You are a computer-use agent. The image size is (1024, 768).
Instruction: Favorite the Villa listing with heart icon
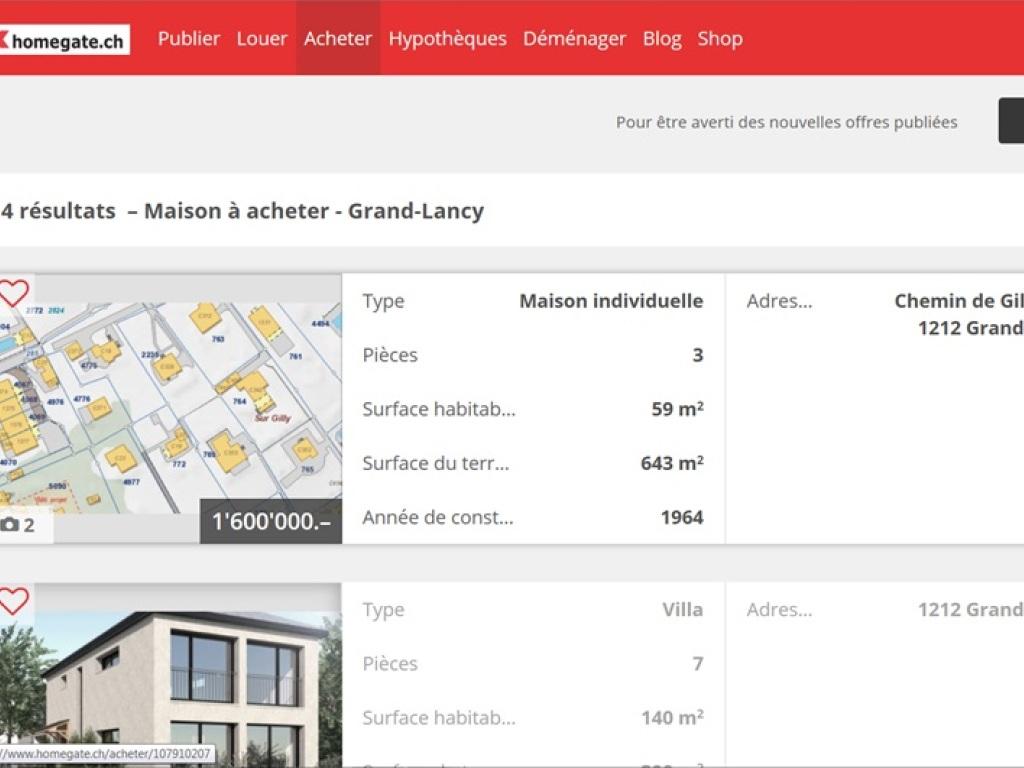(x=14, y=601)
